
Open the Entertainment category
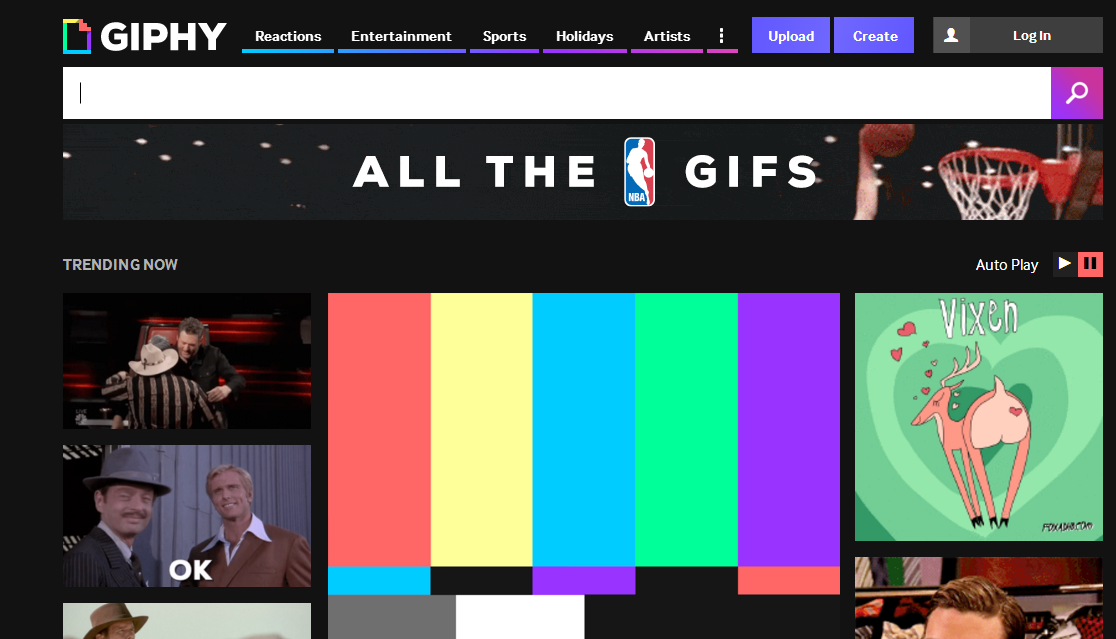(x=401, y=36)
